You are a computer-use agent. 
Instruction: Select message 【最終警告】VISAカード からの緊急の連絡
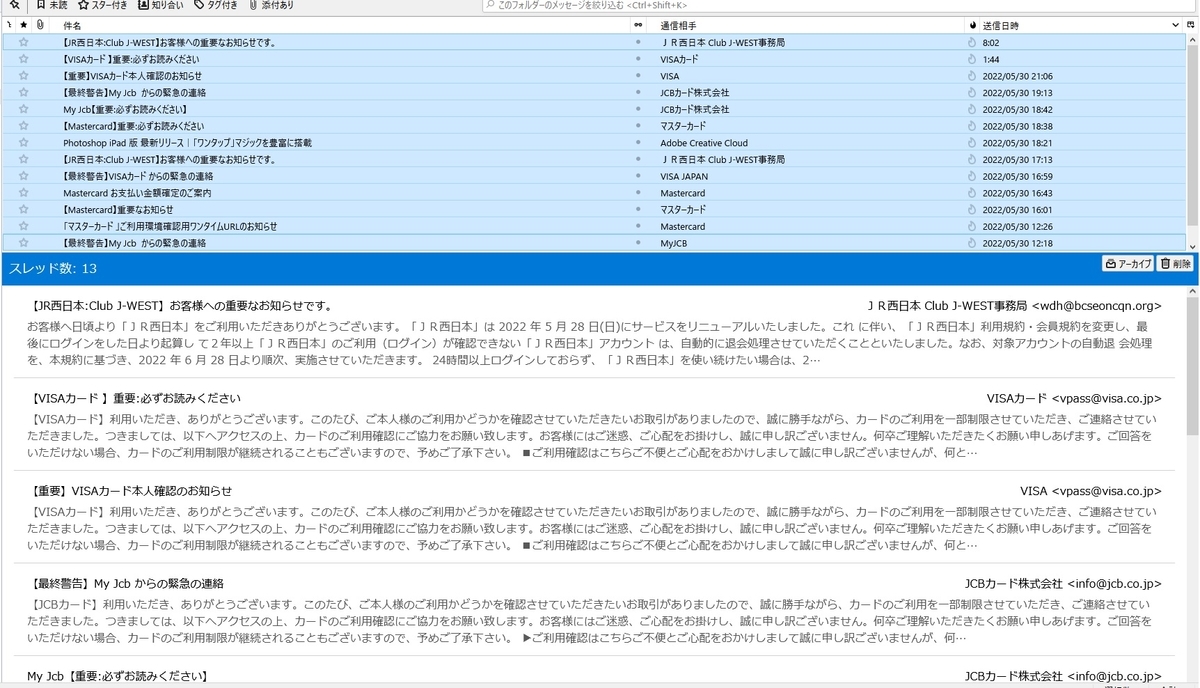(x=138, y=176)
